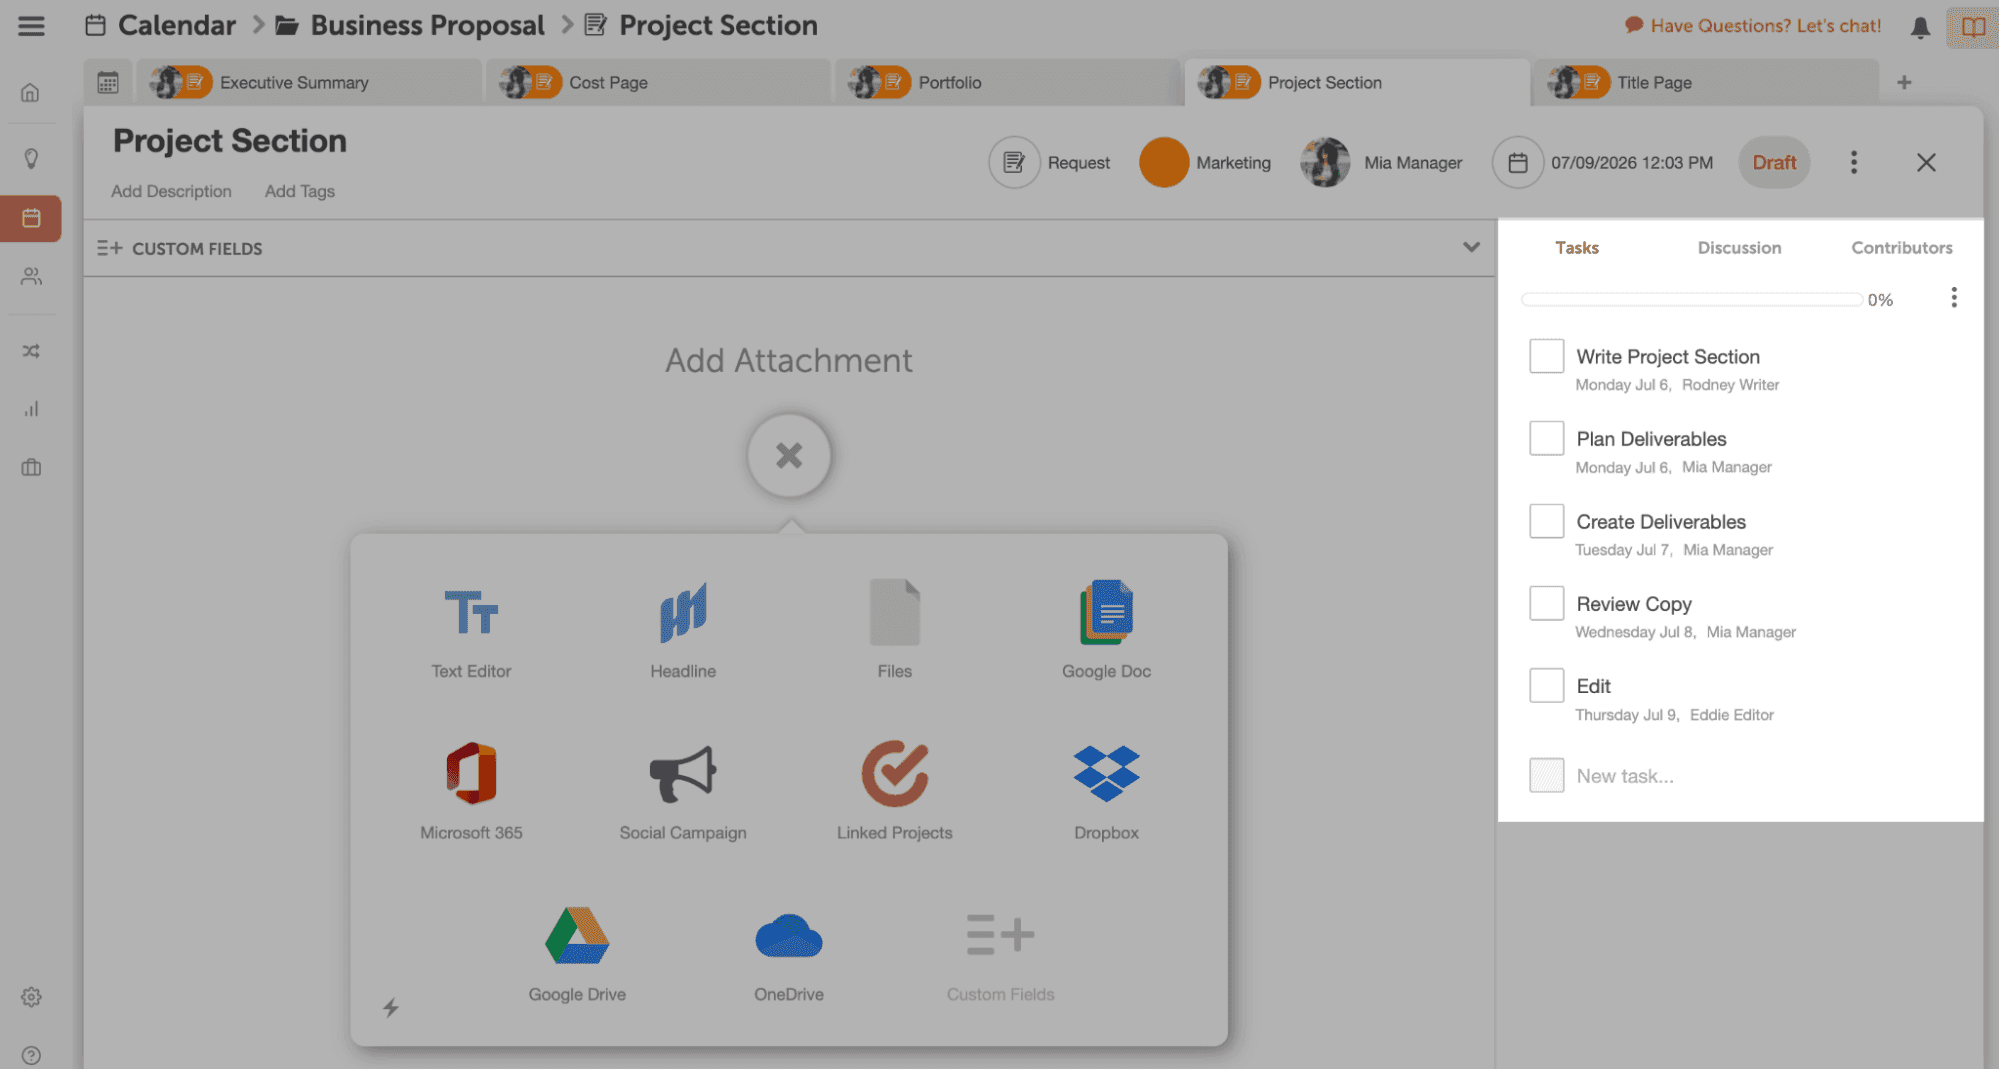Open the Microsoft 365 attachment option
The width and height of the screenshot is (1999, 1069).
pos(470,790)
